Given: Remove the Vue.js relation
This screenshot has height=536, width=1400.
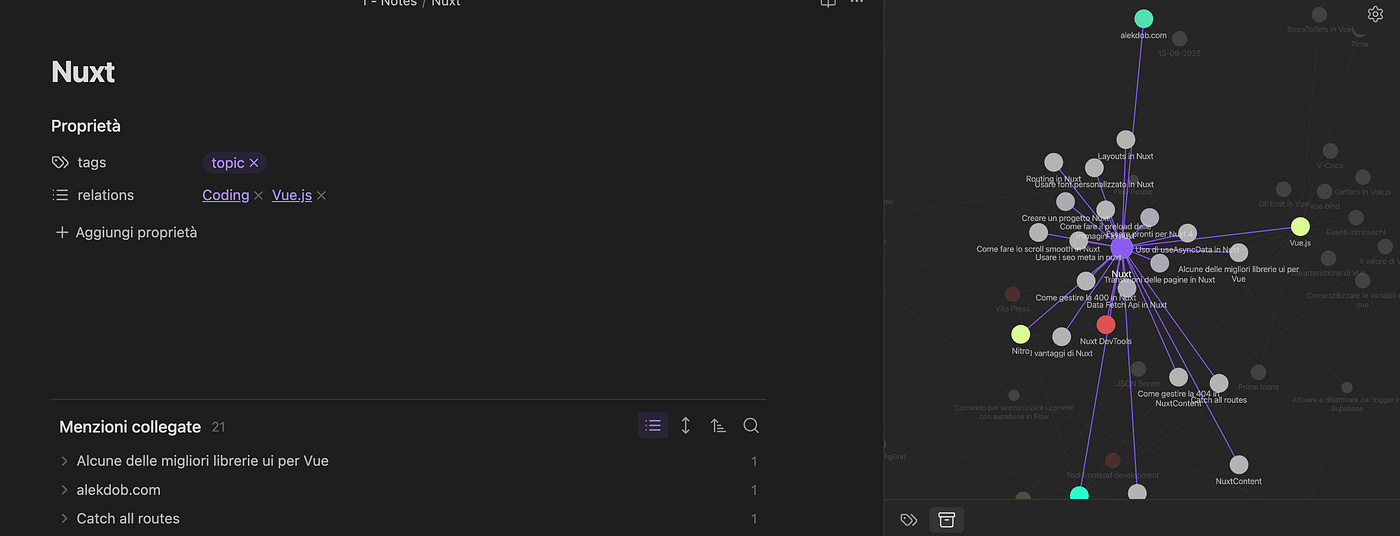Looking at the screenshot, I should point(321,196).
